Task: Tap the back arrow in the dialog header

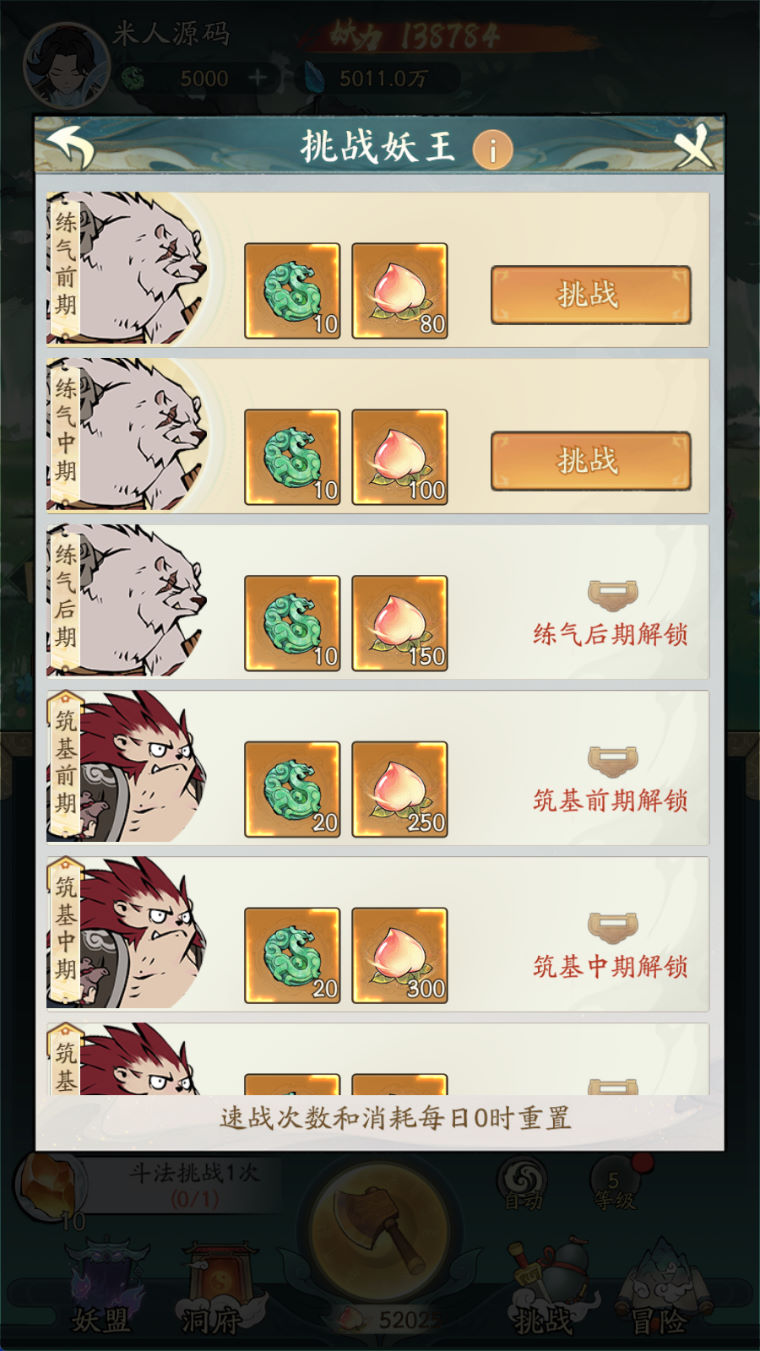Action: (x=70, y=147)
